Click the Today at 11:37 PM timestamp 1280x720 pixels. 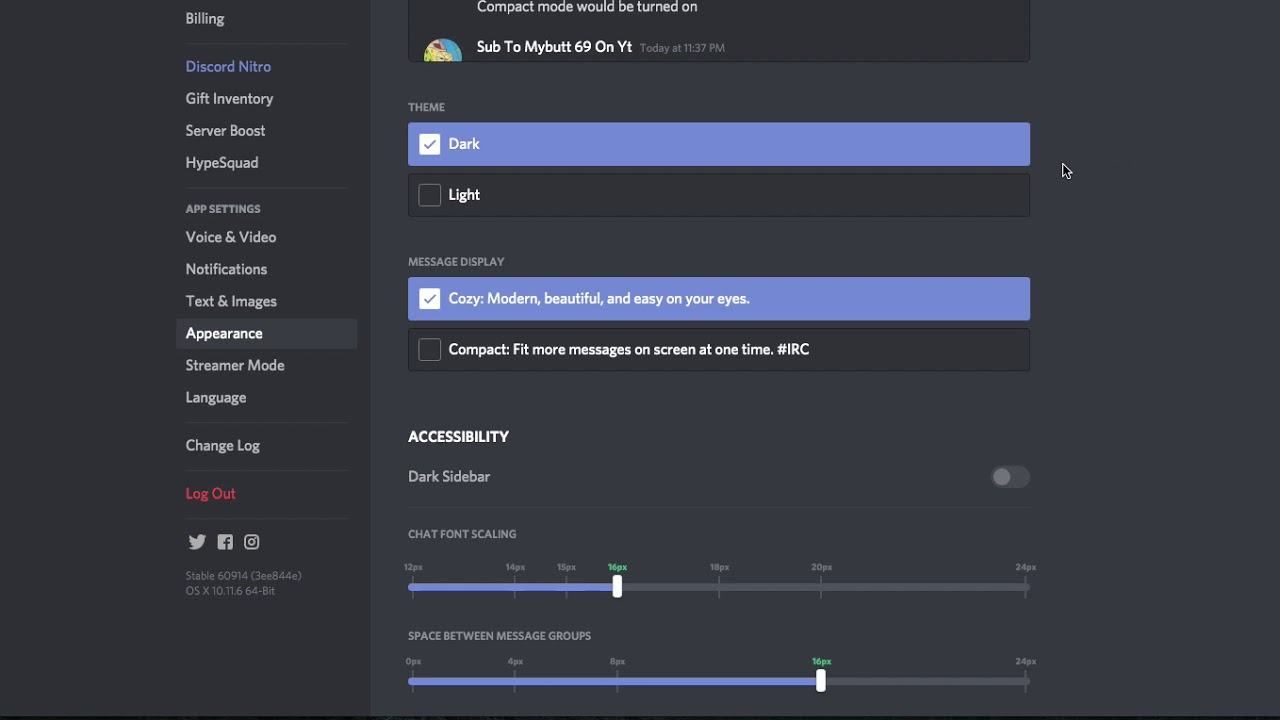coord(682,48)
